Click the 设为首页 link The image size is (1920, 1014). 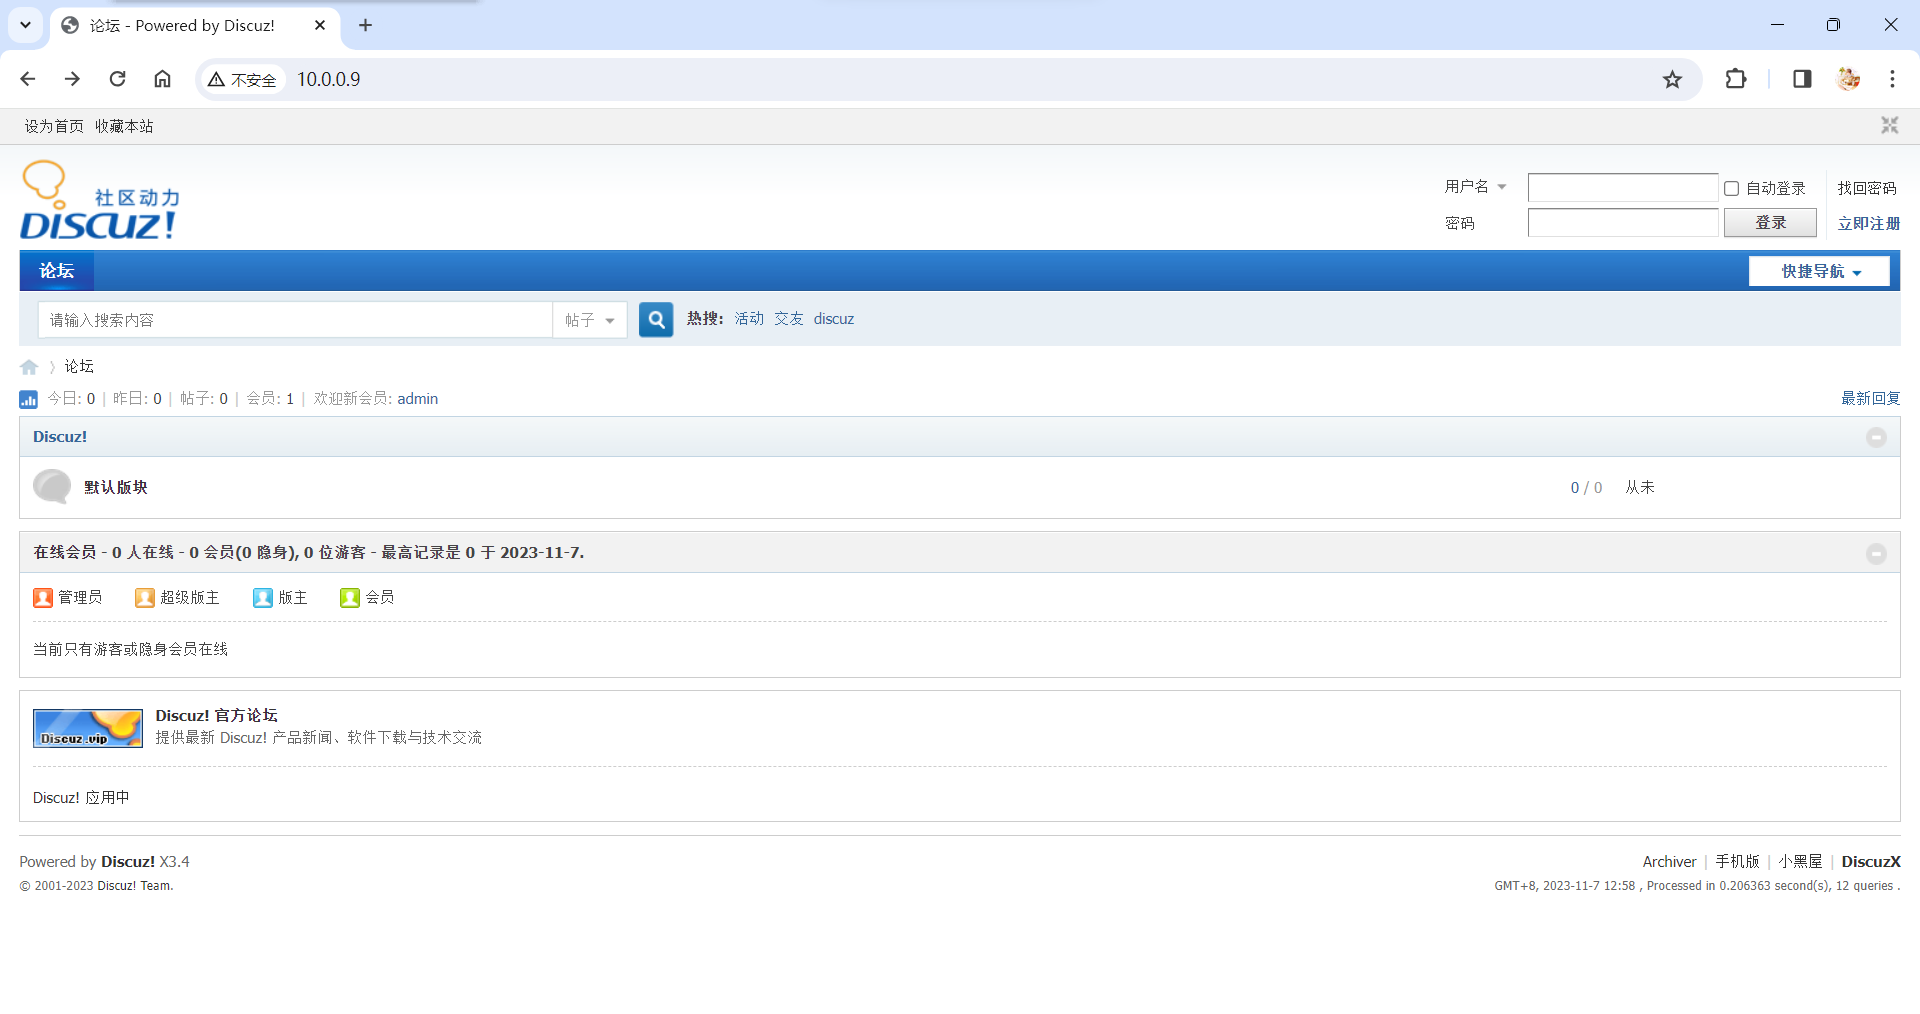coord(54,126)
